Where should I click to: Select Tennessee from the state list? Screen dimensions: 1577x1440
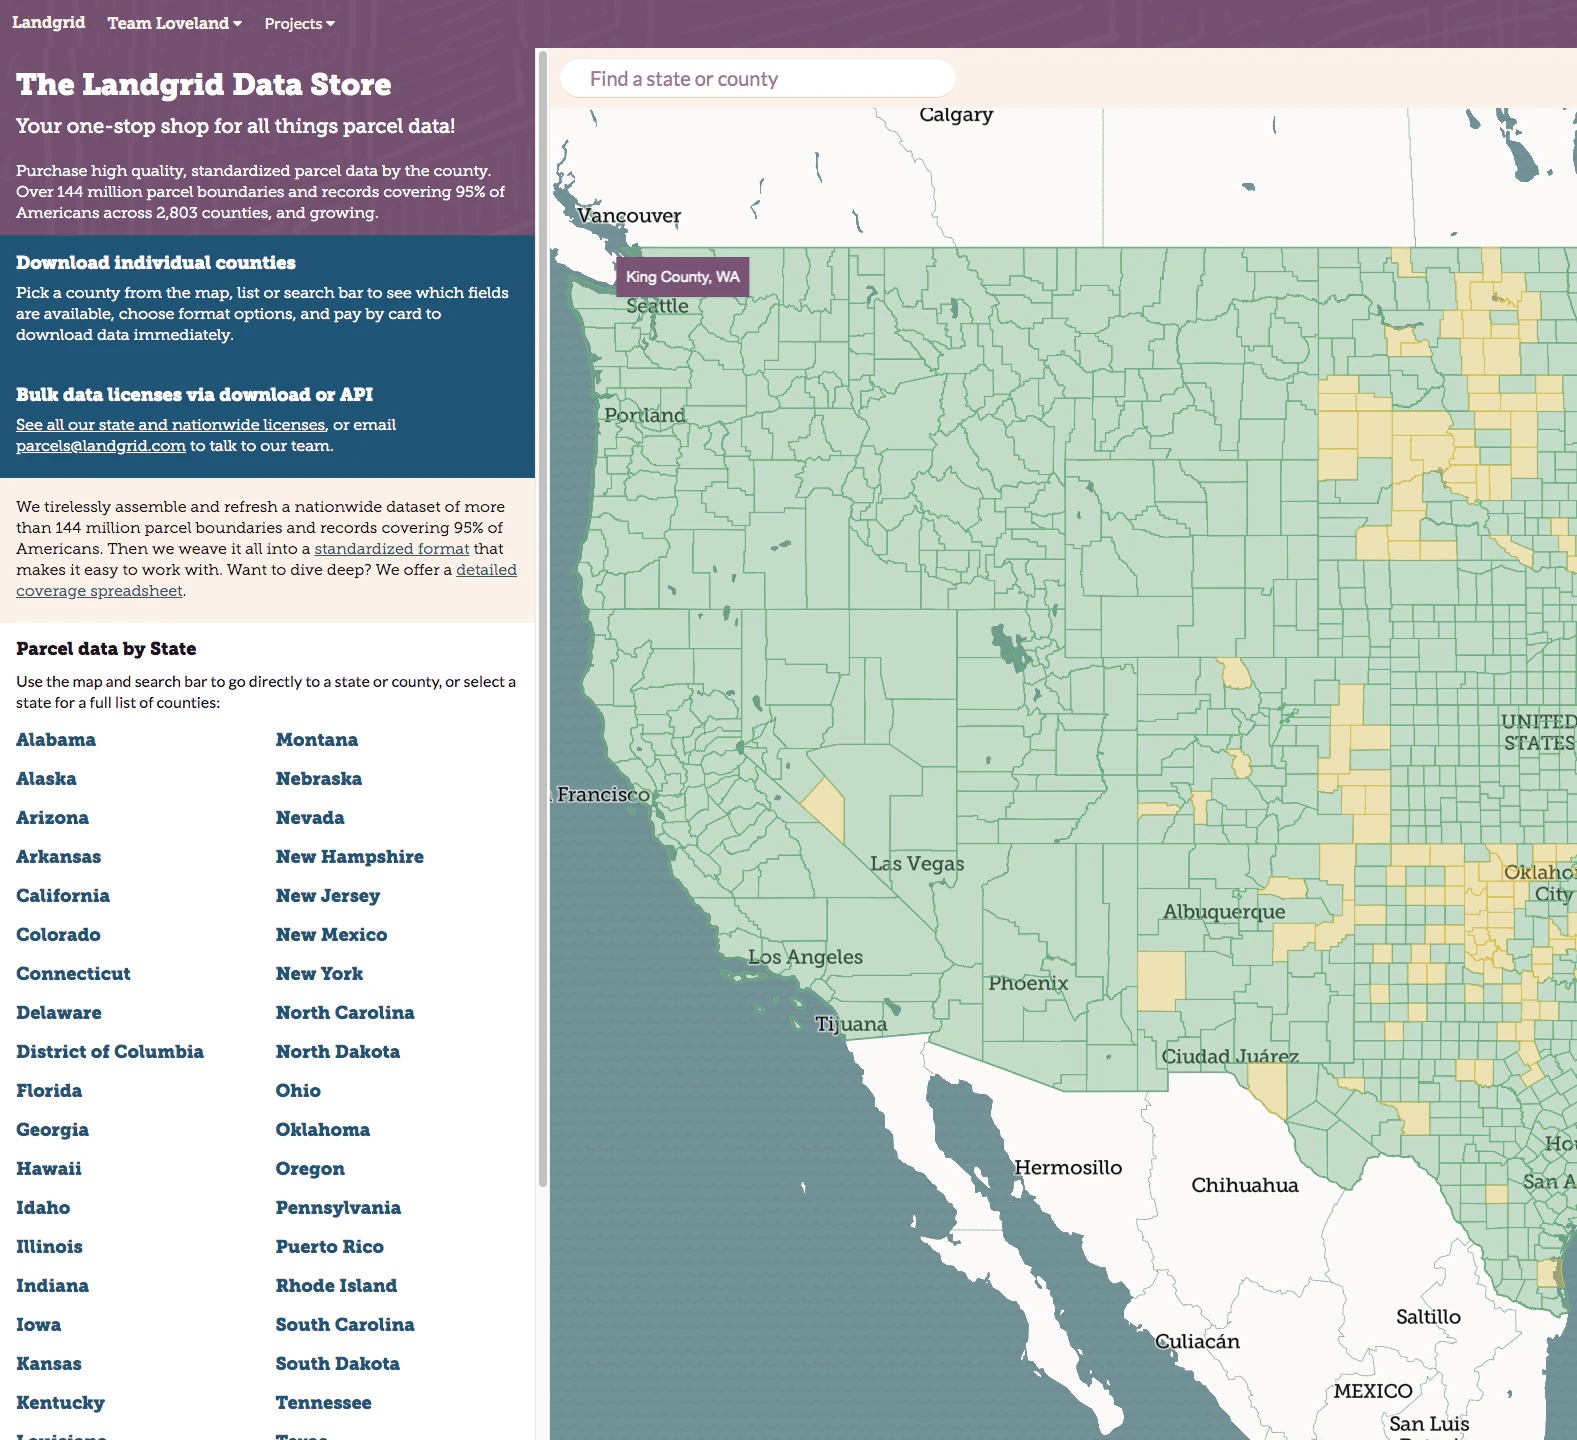[x=324, y=1403]
